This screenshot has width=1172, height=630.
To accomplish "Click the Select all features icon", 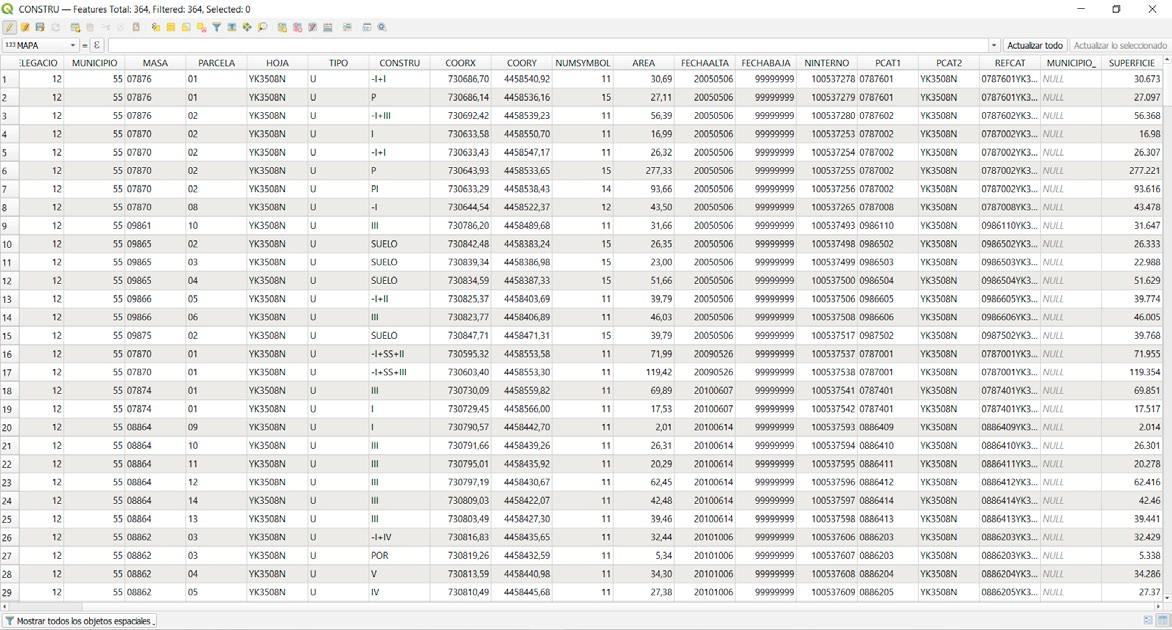I will [x=170, y=28].
